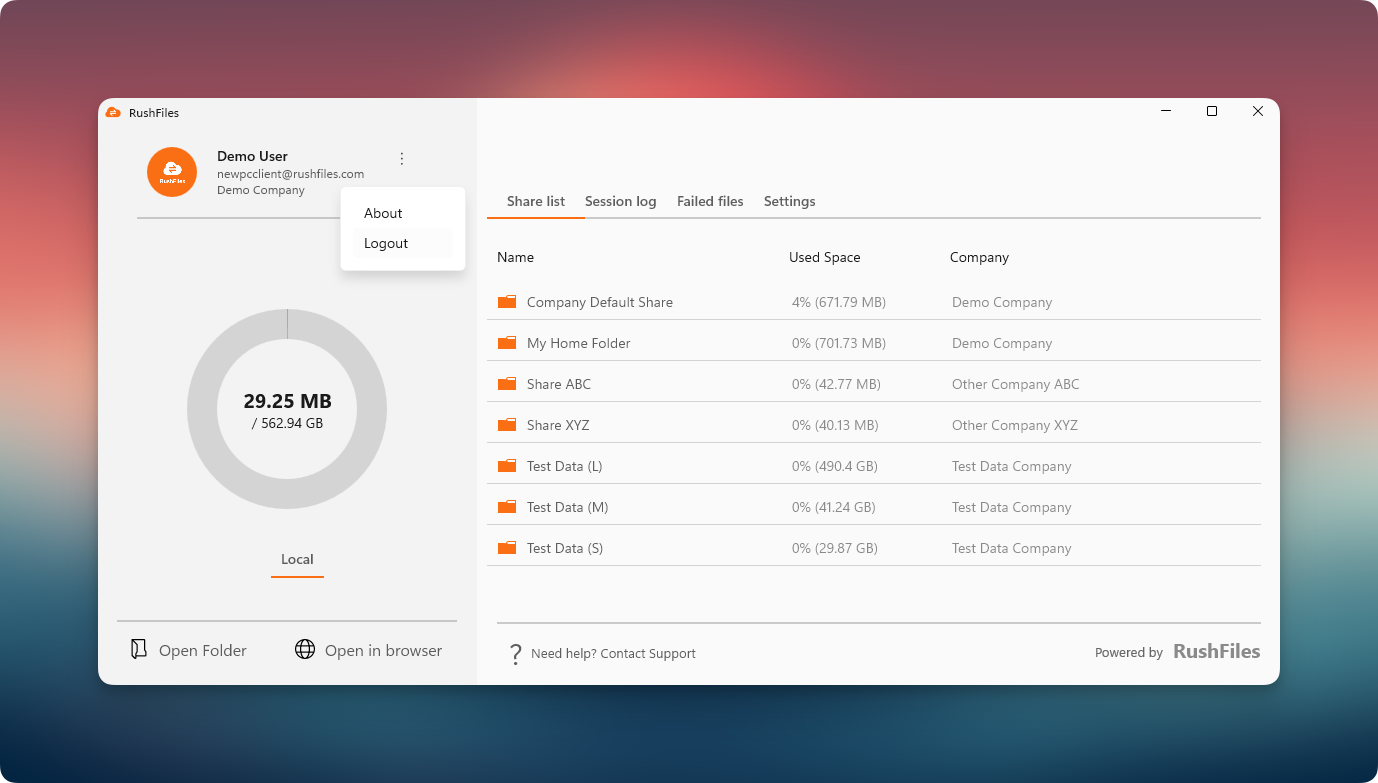
Task: Click the 0% (42.77 MB) used space value
Action: coord(836,384)
